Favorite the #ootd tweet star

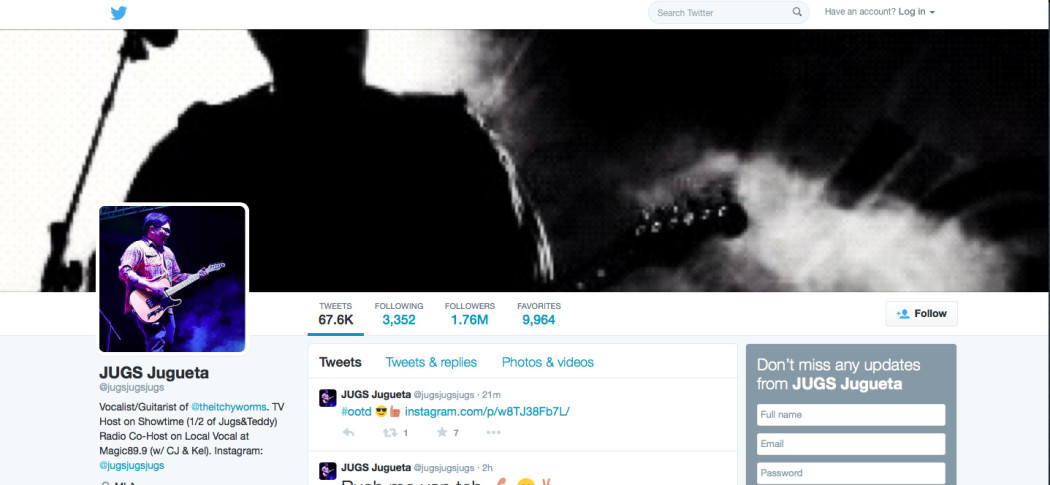(442, 433)
